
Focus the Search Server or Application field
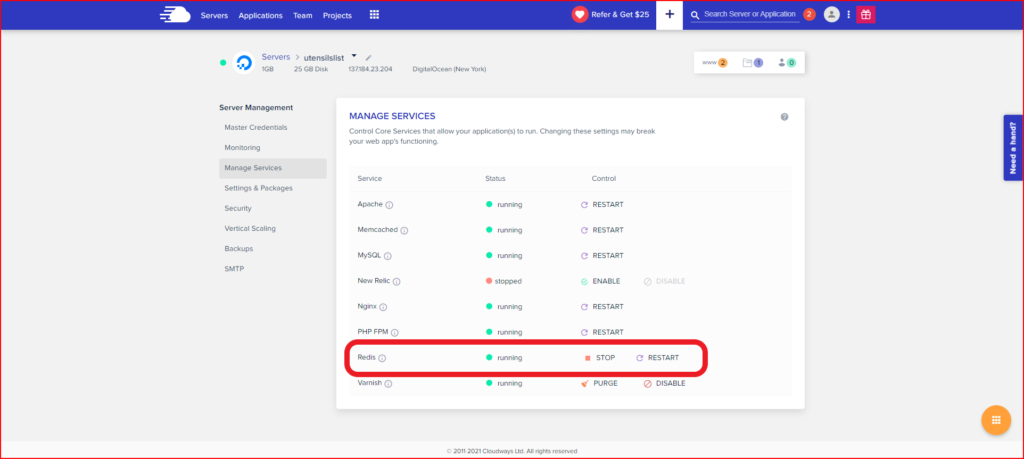point(750,14)
